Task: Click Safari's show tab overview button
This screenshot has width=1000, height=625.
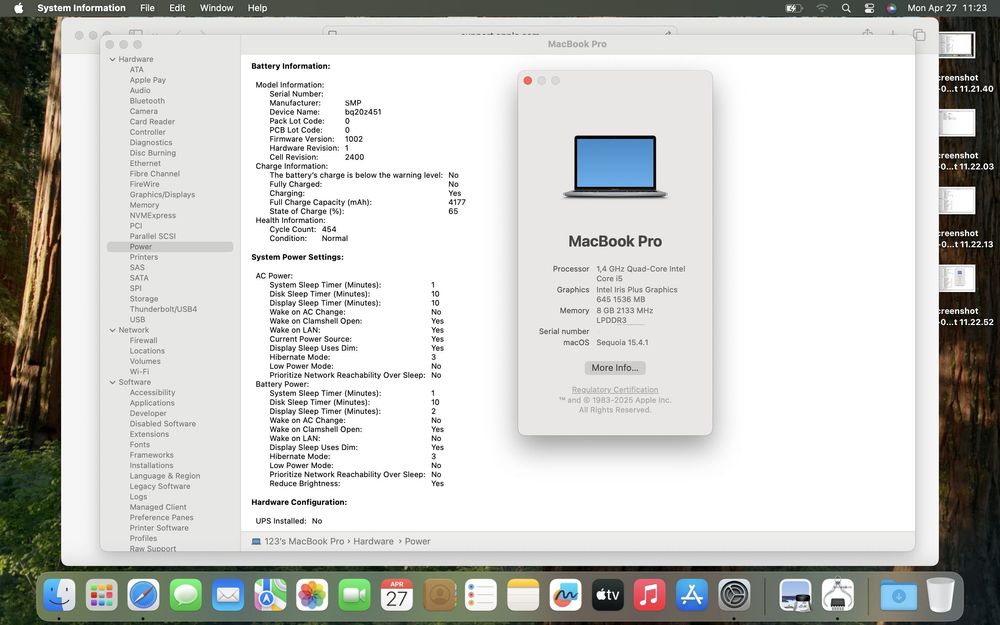Action: 919,34
